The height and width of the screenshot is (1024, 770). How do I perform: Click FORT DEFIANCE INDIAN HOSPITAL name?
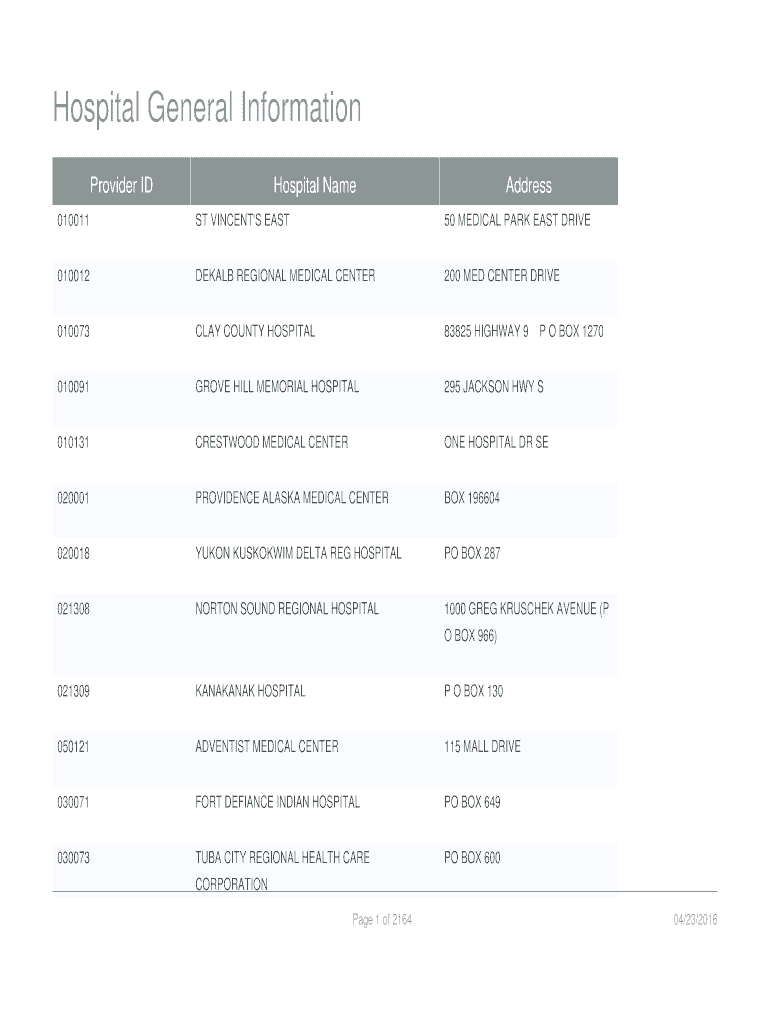[278, 802]
